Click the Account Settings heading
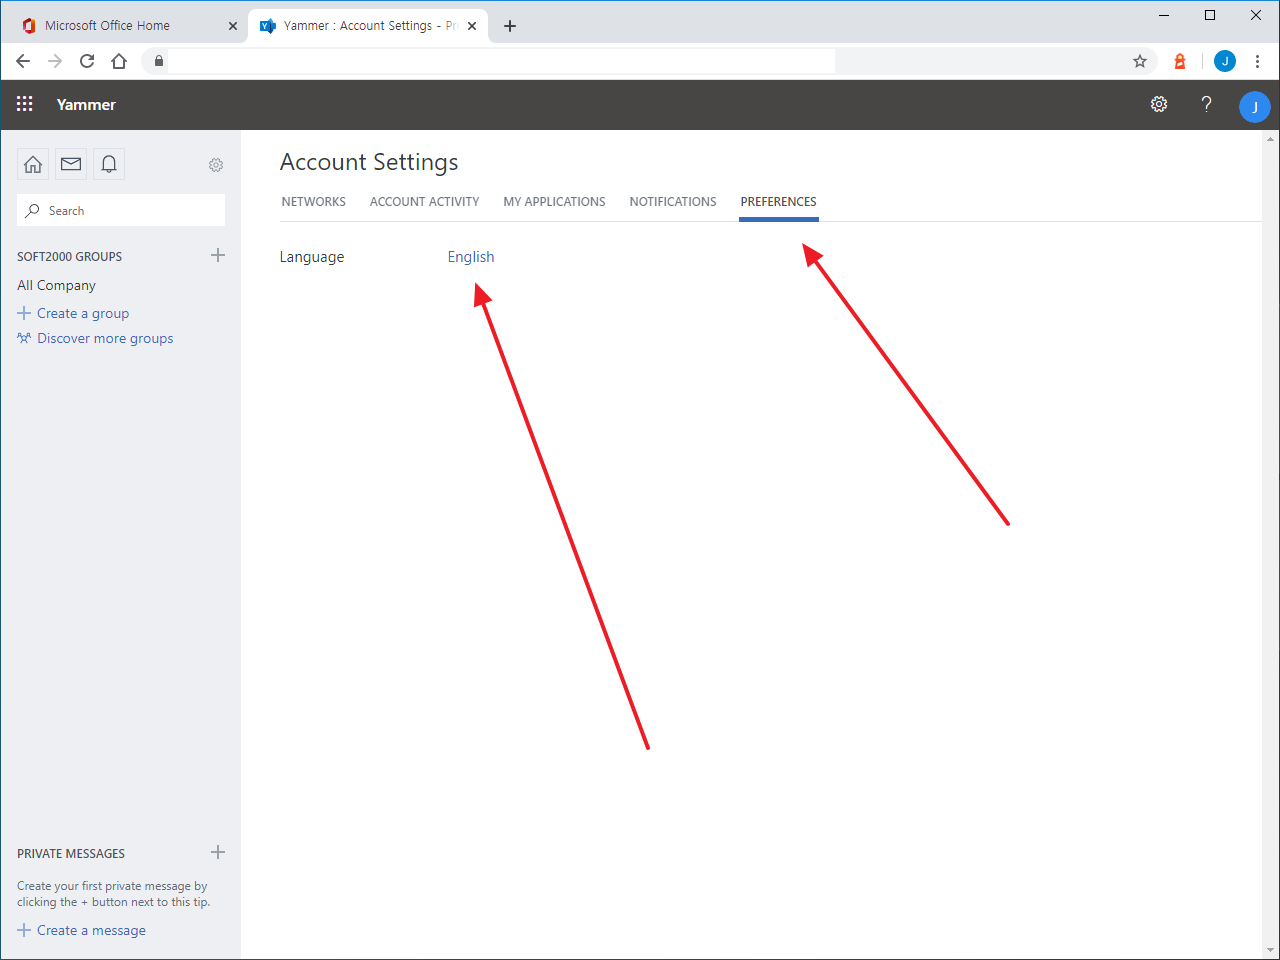 pos(369,162)
